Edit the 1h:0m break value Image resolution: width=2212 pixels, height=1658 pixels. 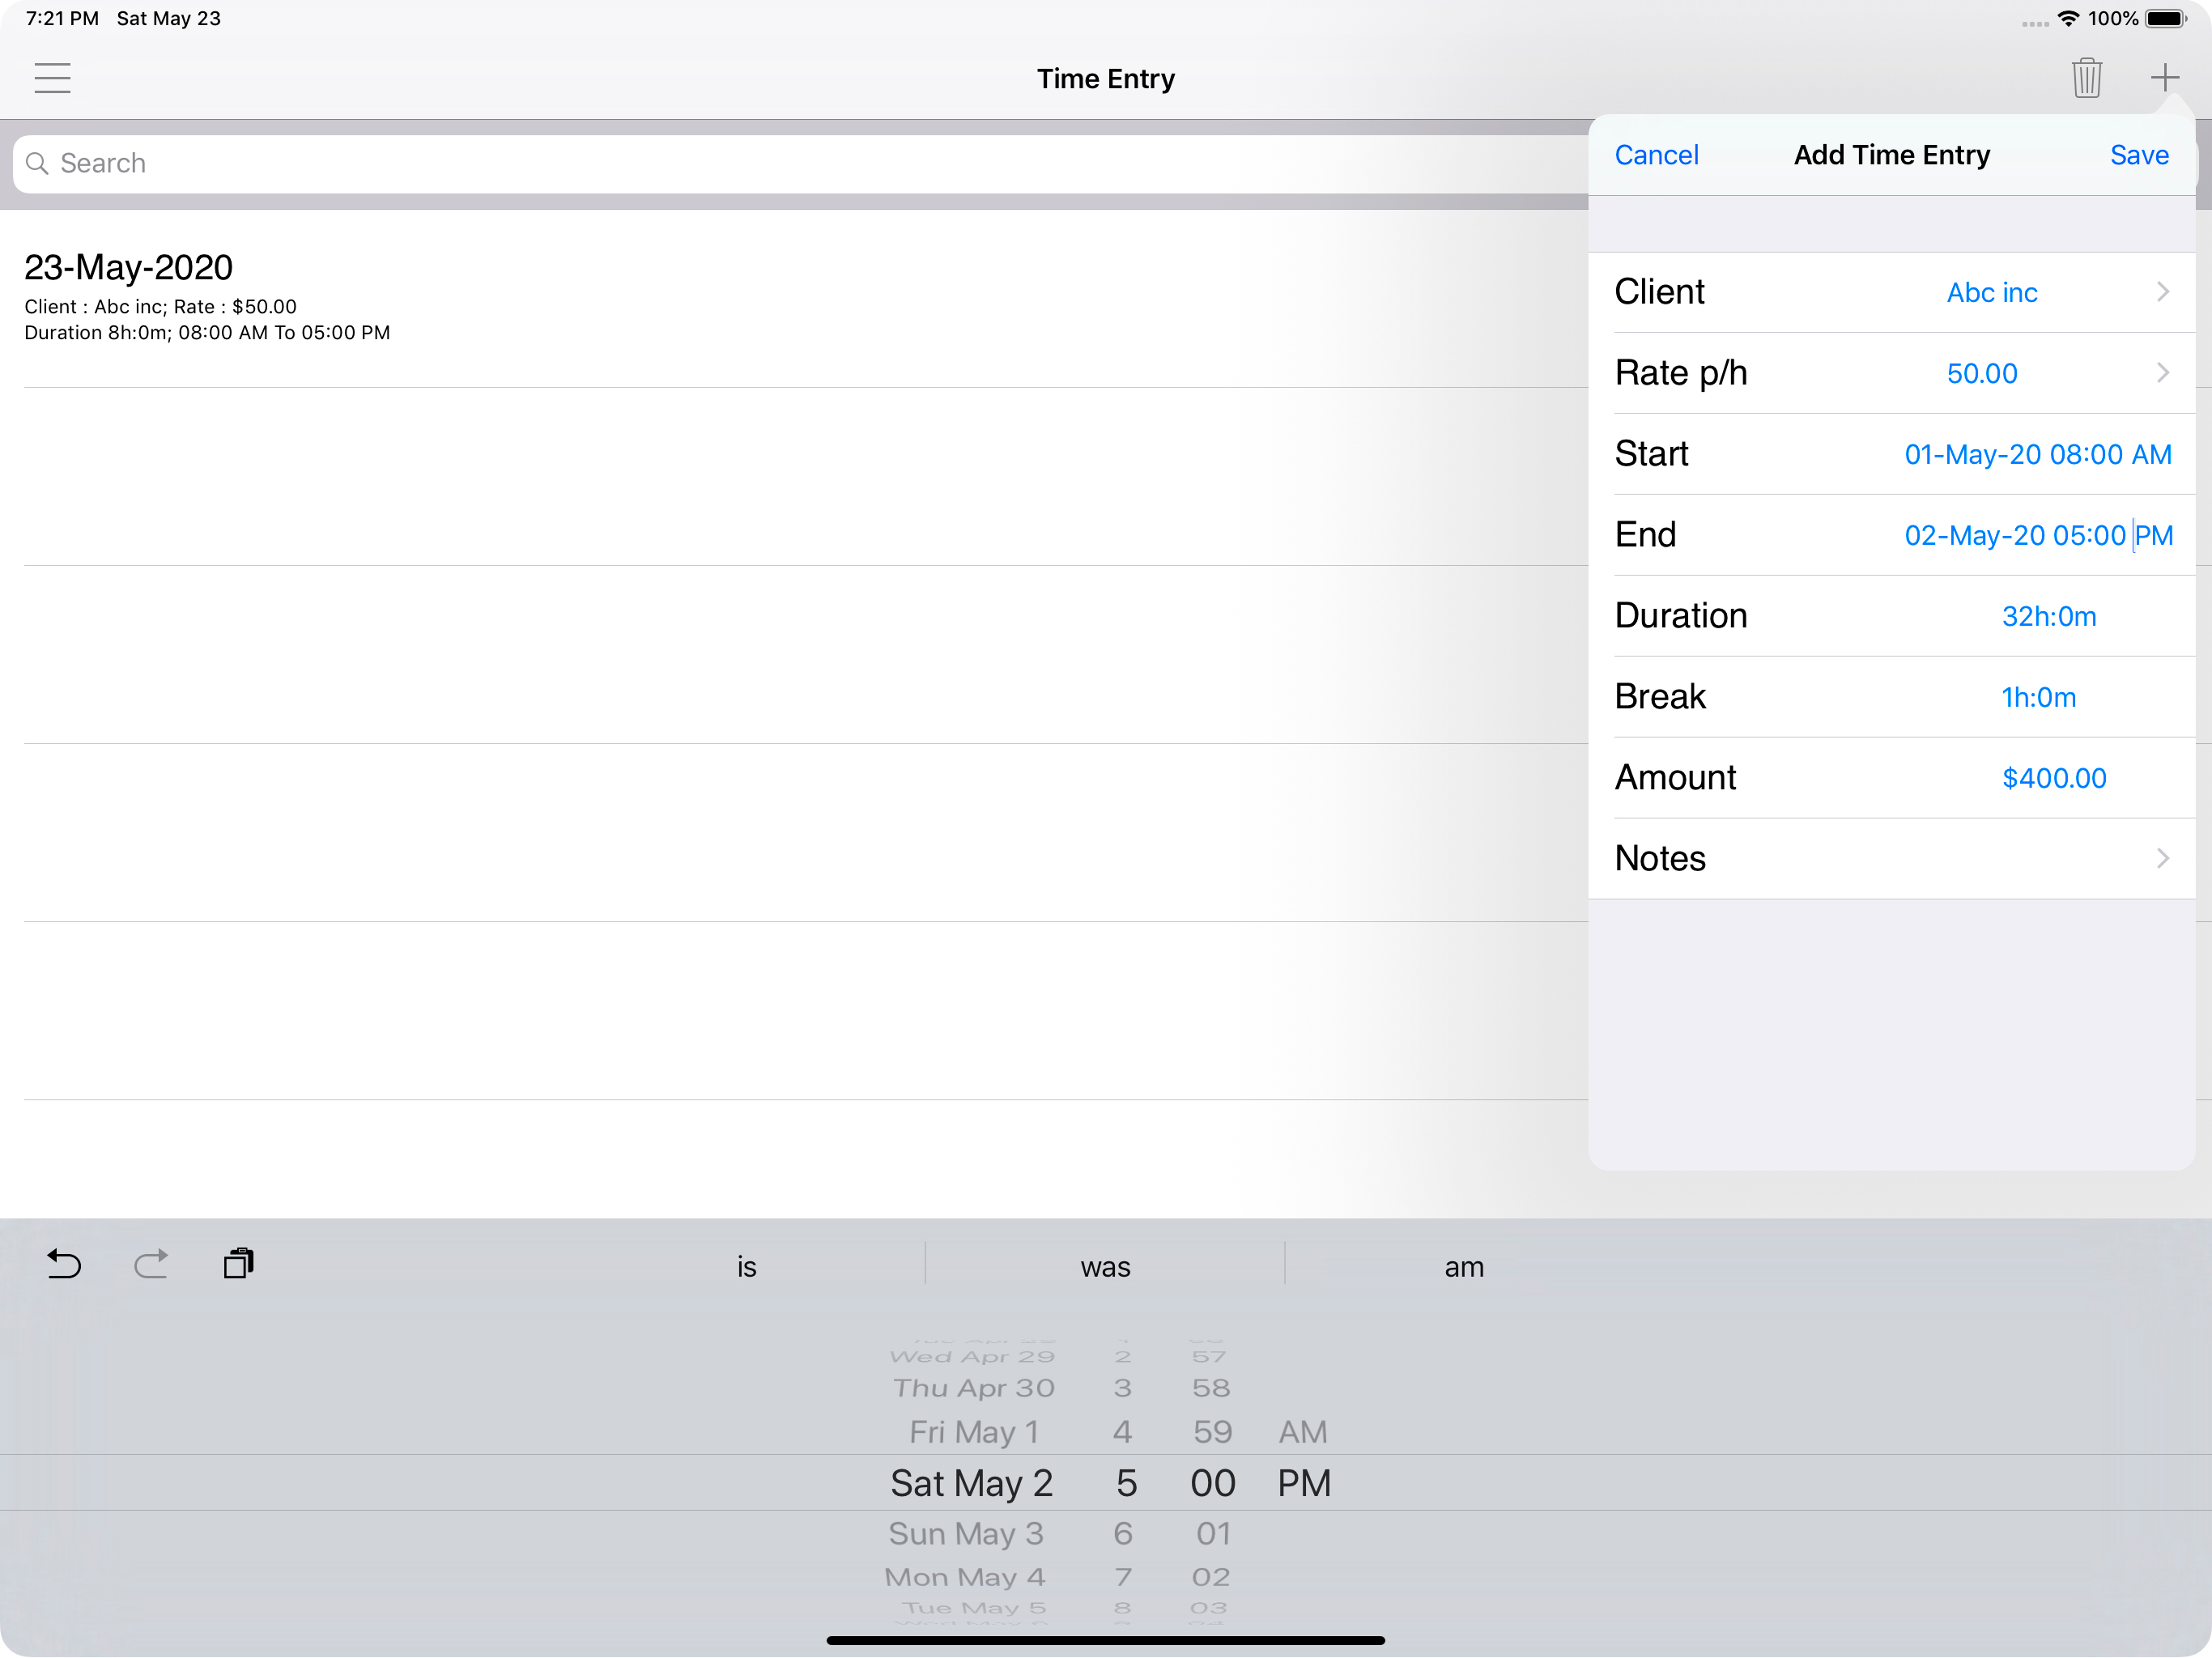[x=2038, y=698]
